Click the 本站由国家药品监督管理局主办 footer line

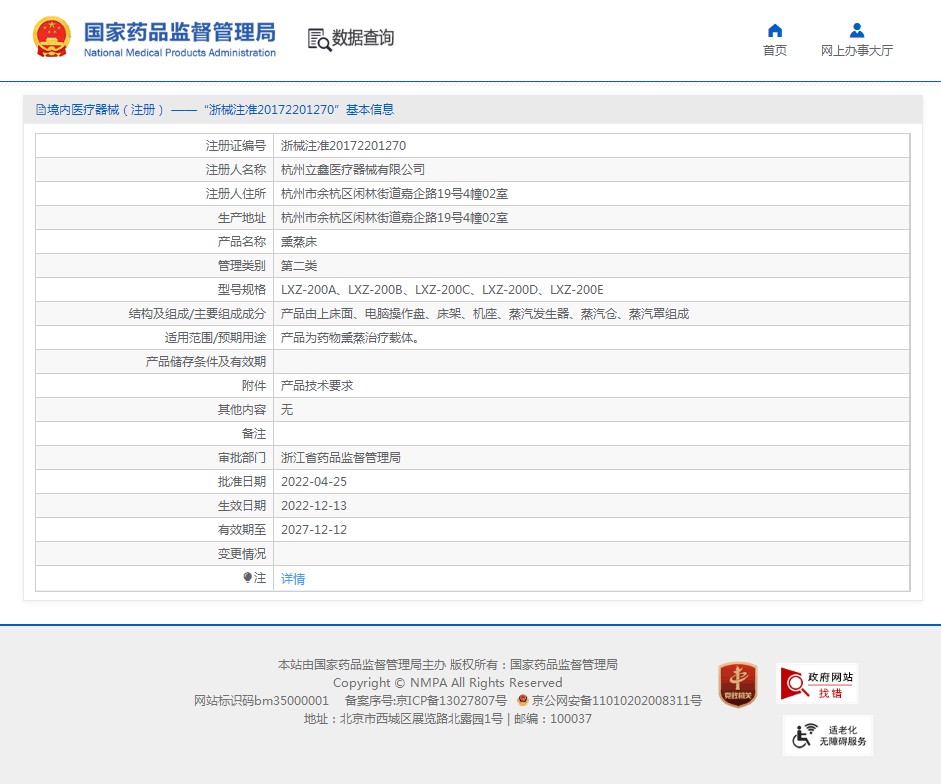[x=362, y=665]
